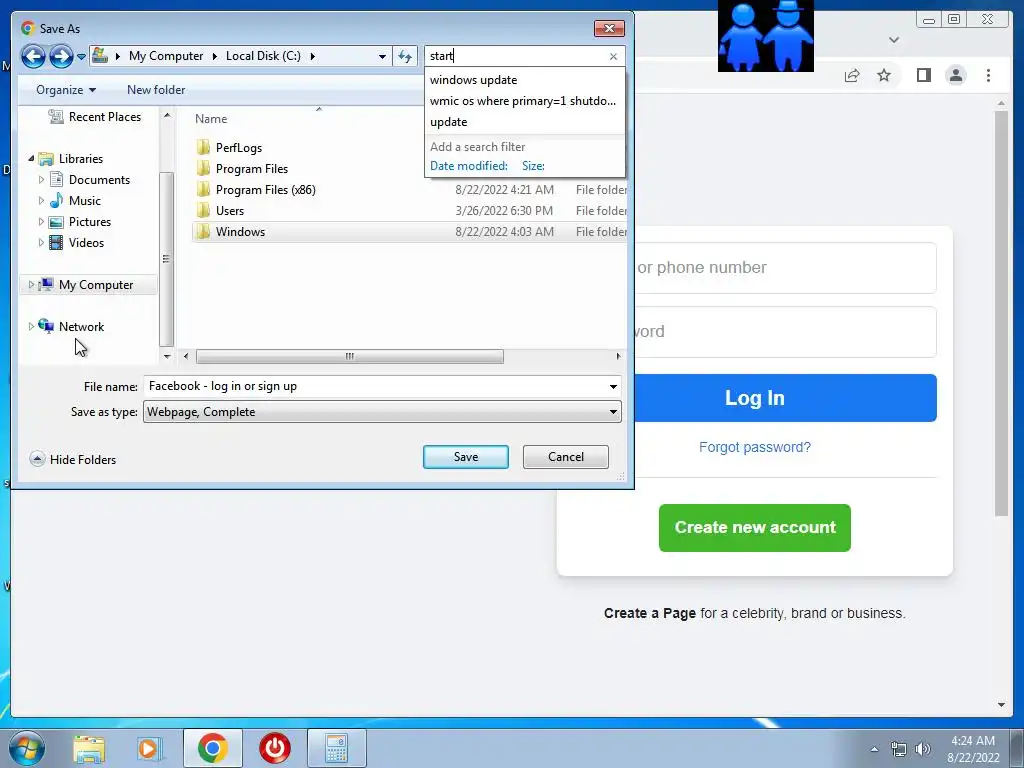Open Windows Start button
Screen dimensions: 1024x768
[x=27, y=748]
